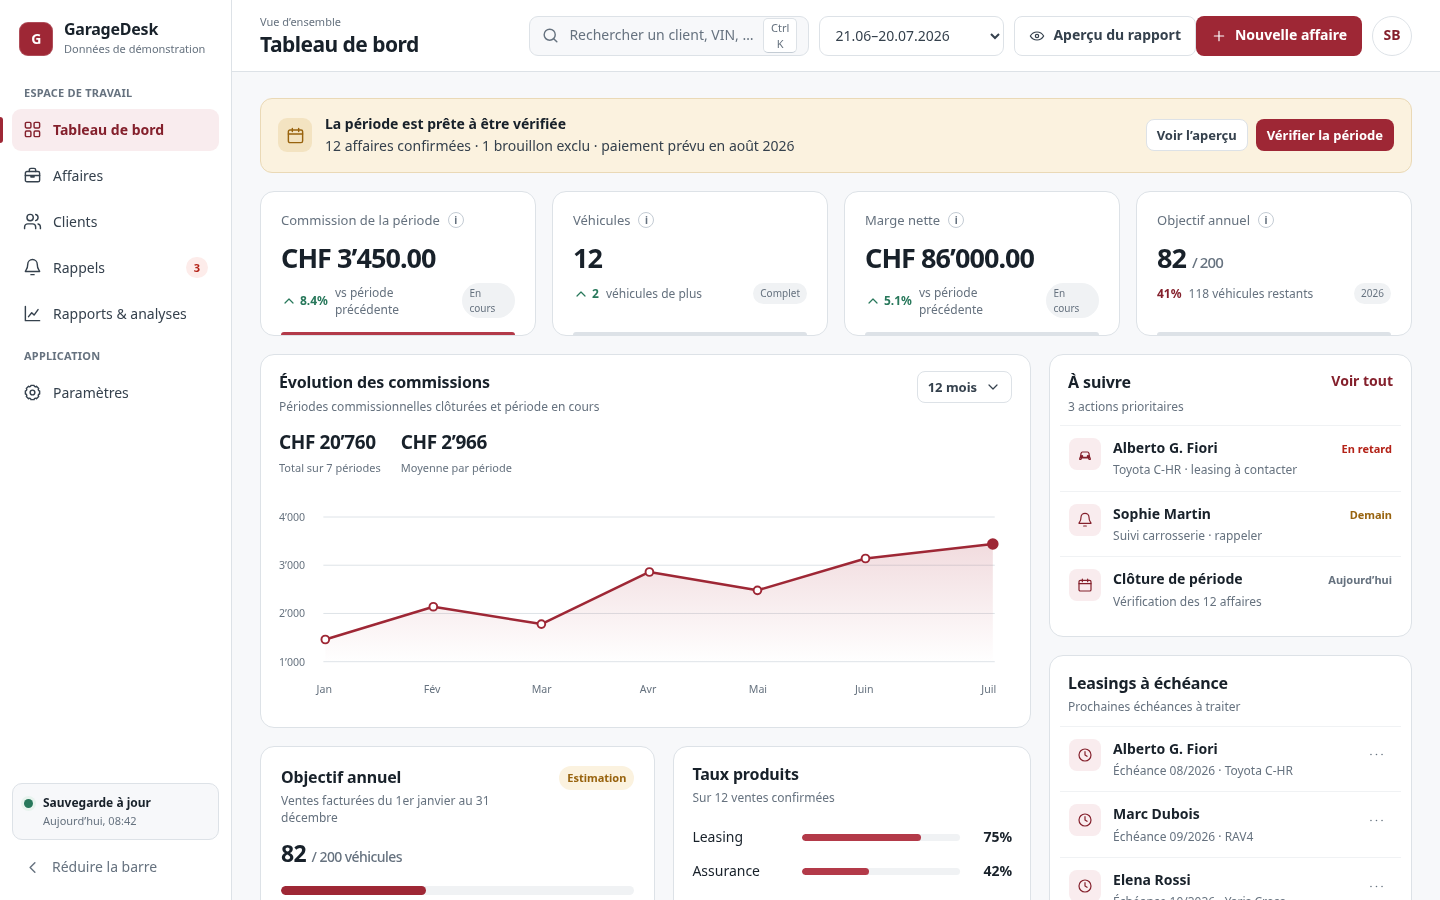Click the Jan data point on chart

click(325, 639)
